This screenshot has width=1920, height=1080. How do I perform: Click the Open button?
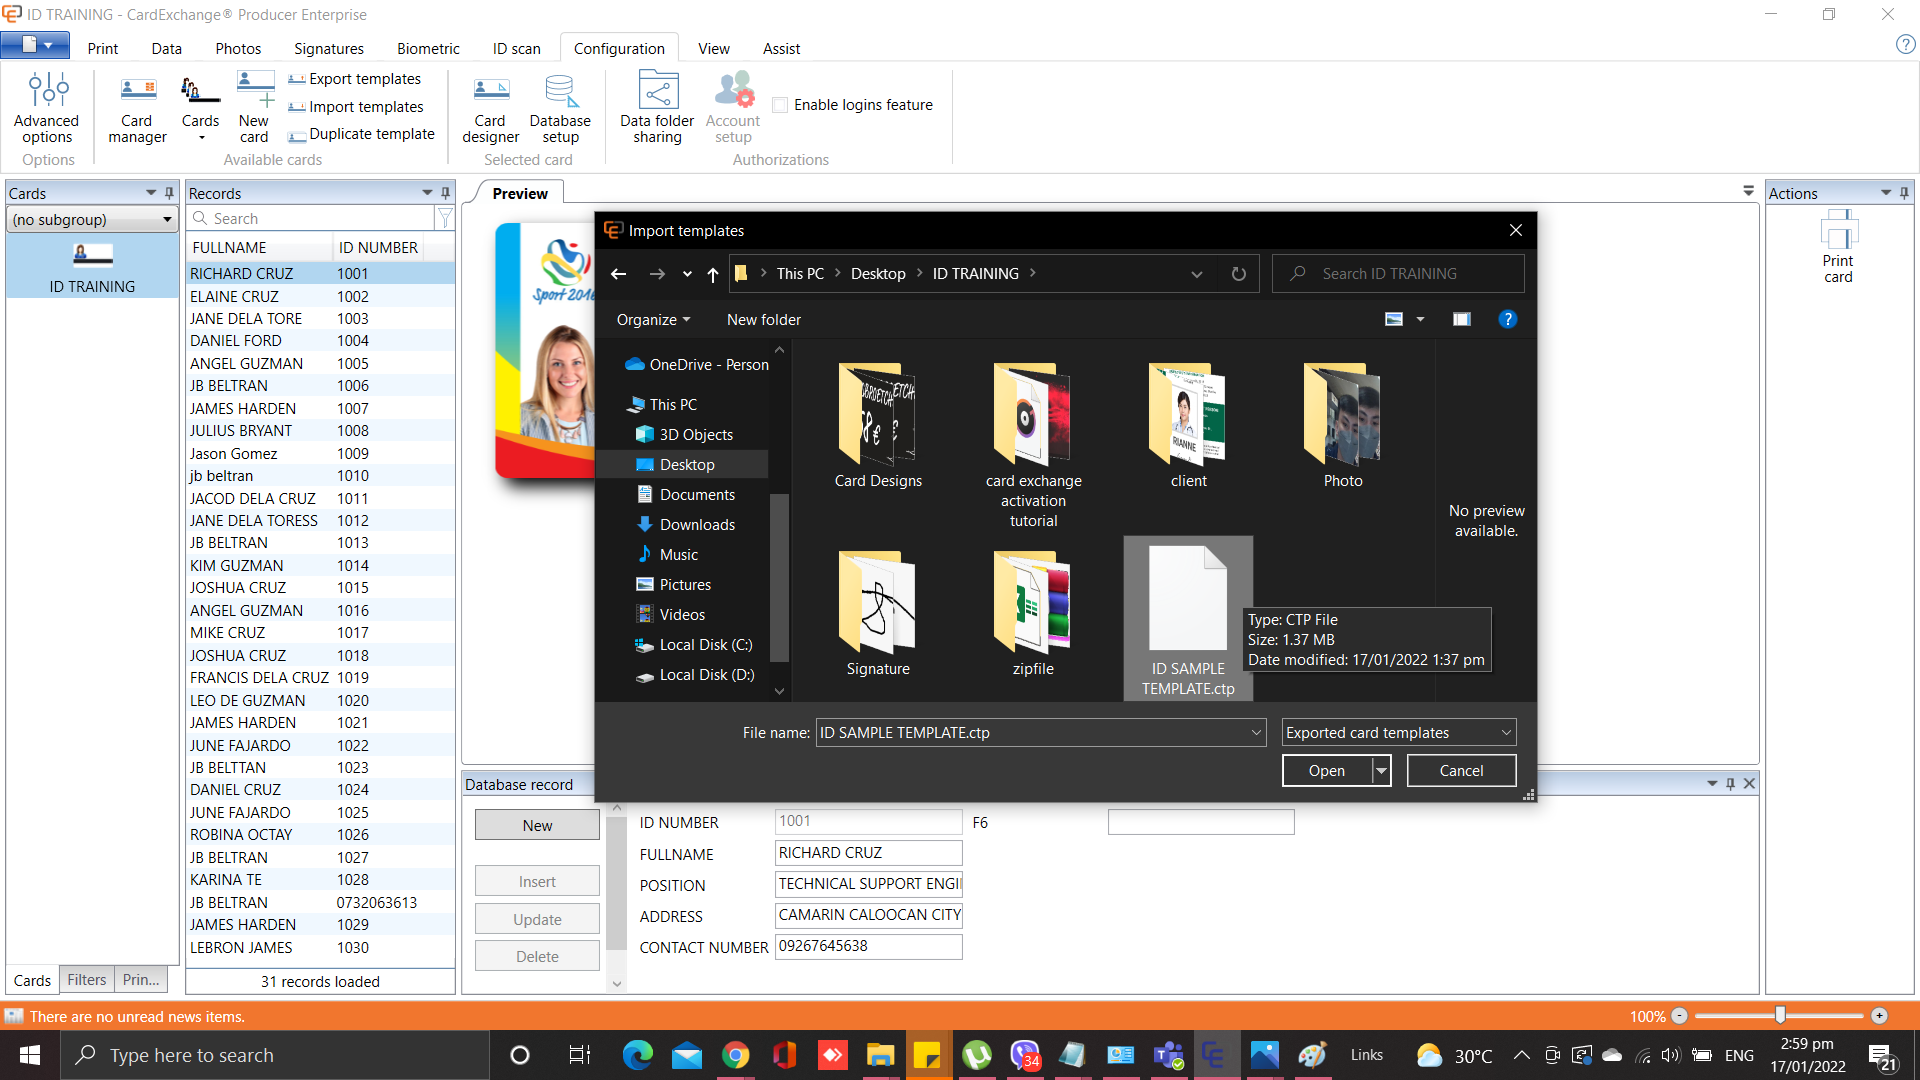(1327, 771)
